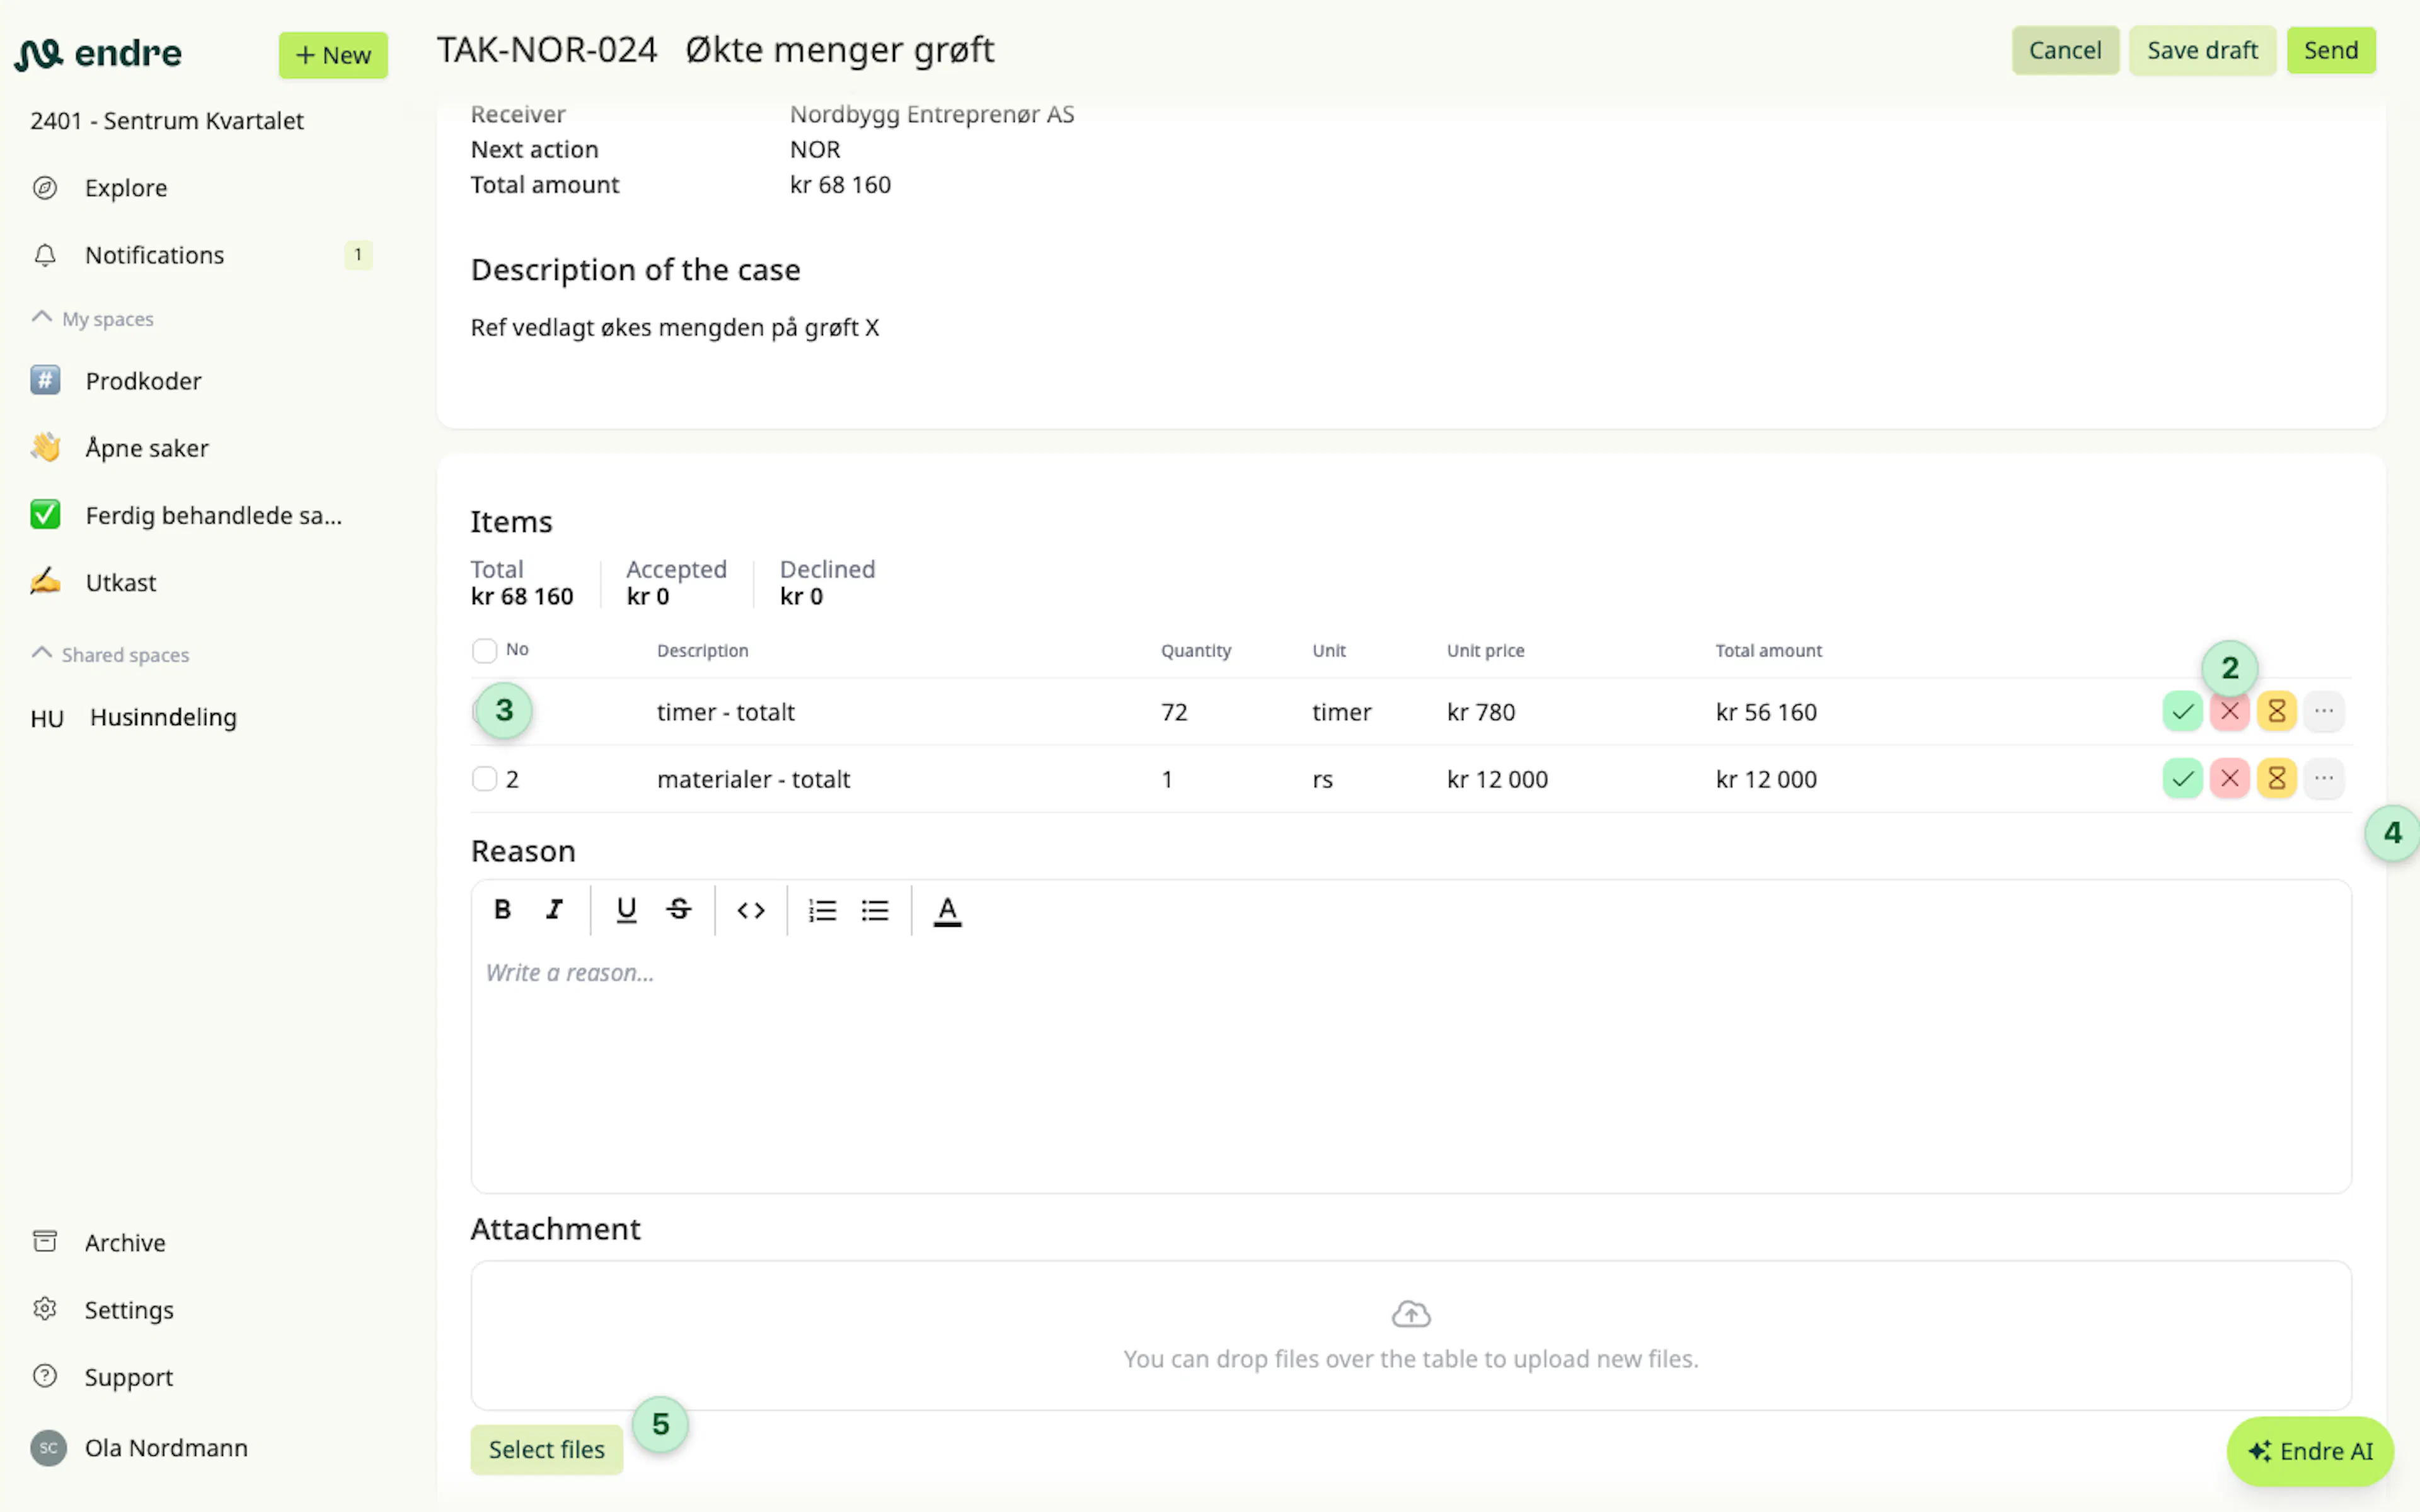Viewport: 2420px width, 1512px height.
Task: Accept the materialer - totalt item
Action: tap(2182, 778)
